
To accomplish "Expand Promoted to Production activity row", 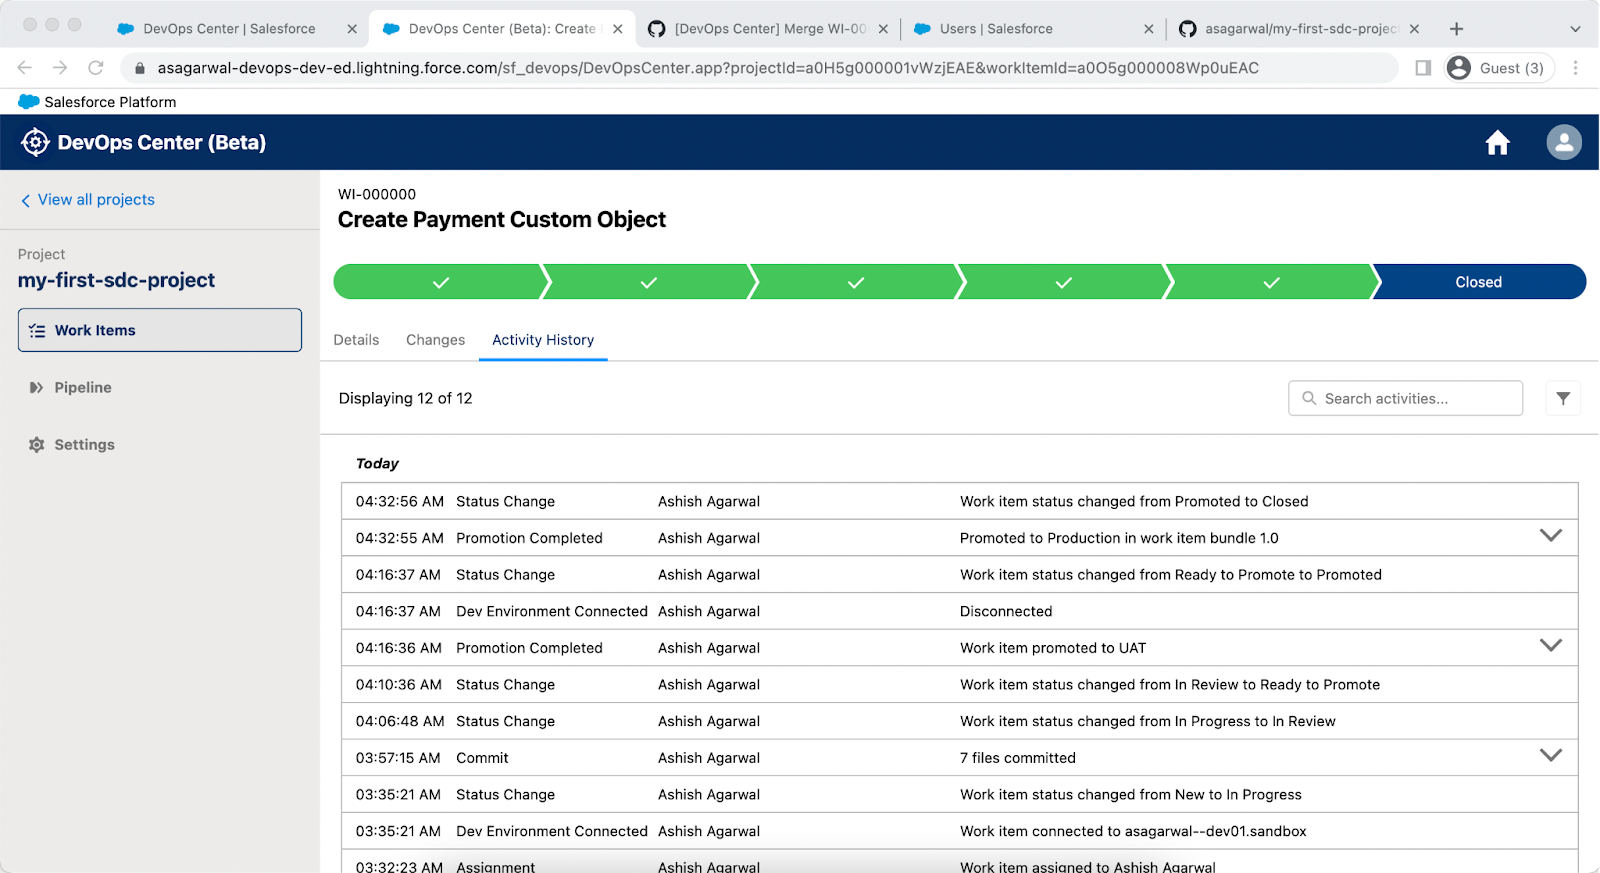I will (1550, 536).
